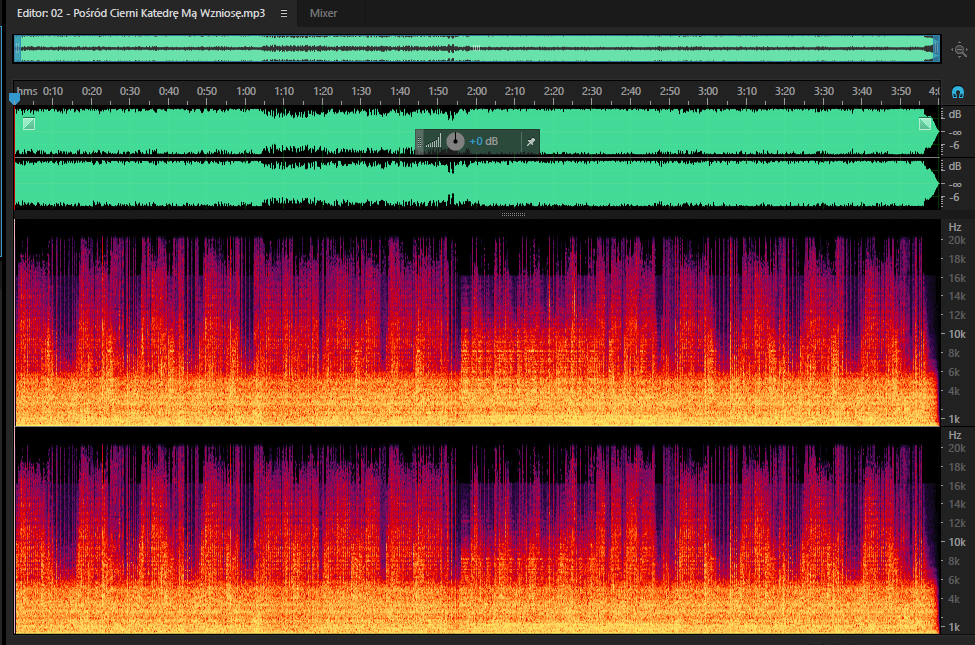Click the left channel spectral display
975x645 pixels.
477,322
